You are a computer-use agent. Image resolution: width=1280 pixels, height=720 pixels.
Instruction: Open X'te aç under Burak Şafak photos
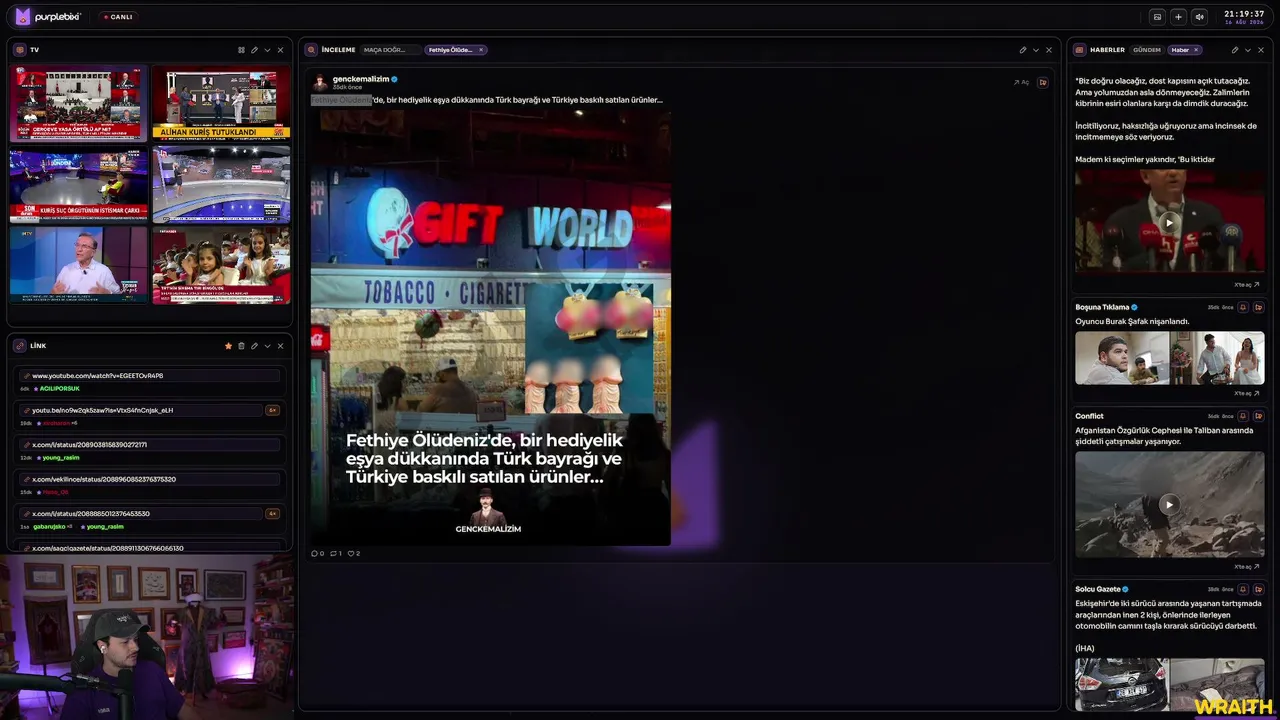tap(1247, 393)
